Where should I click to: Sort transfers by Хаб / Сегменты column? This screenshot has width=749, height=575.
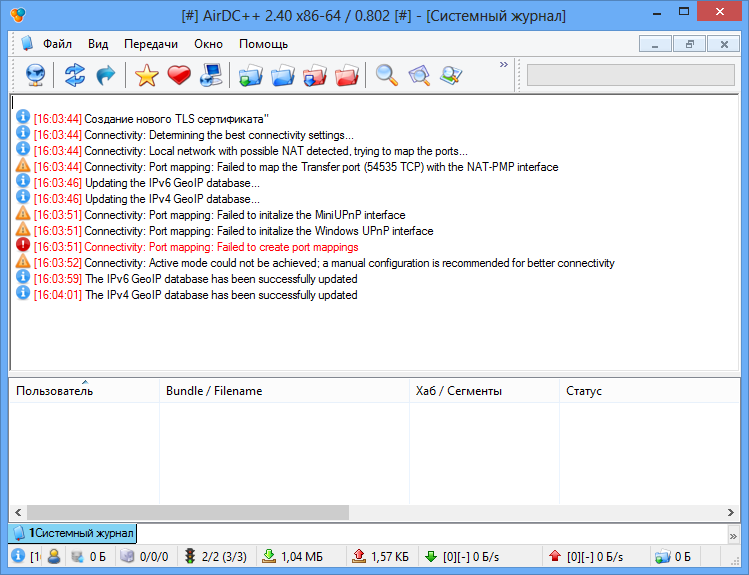(x=484, y=391)
